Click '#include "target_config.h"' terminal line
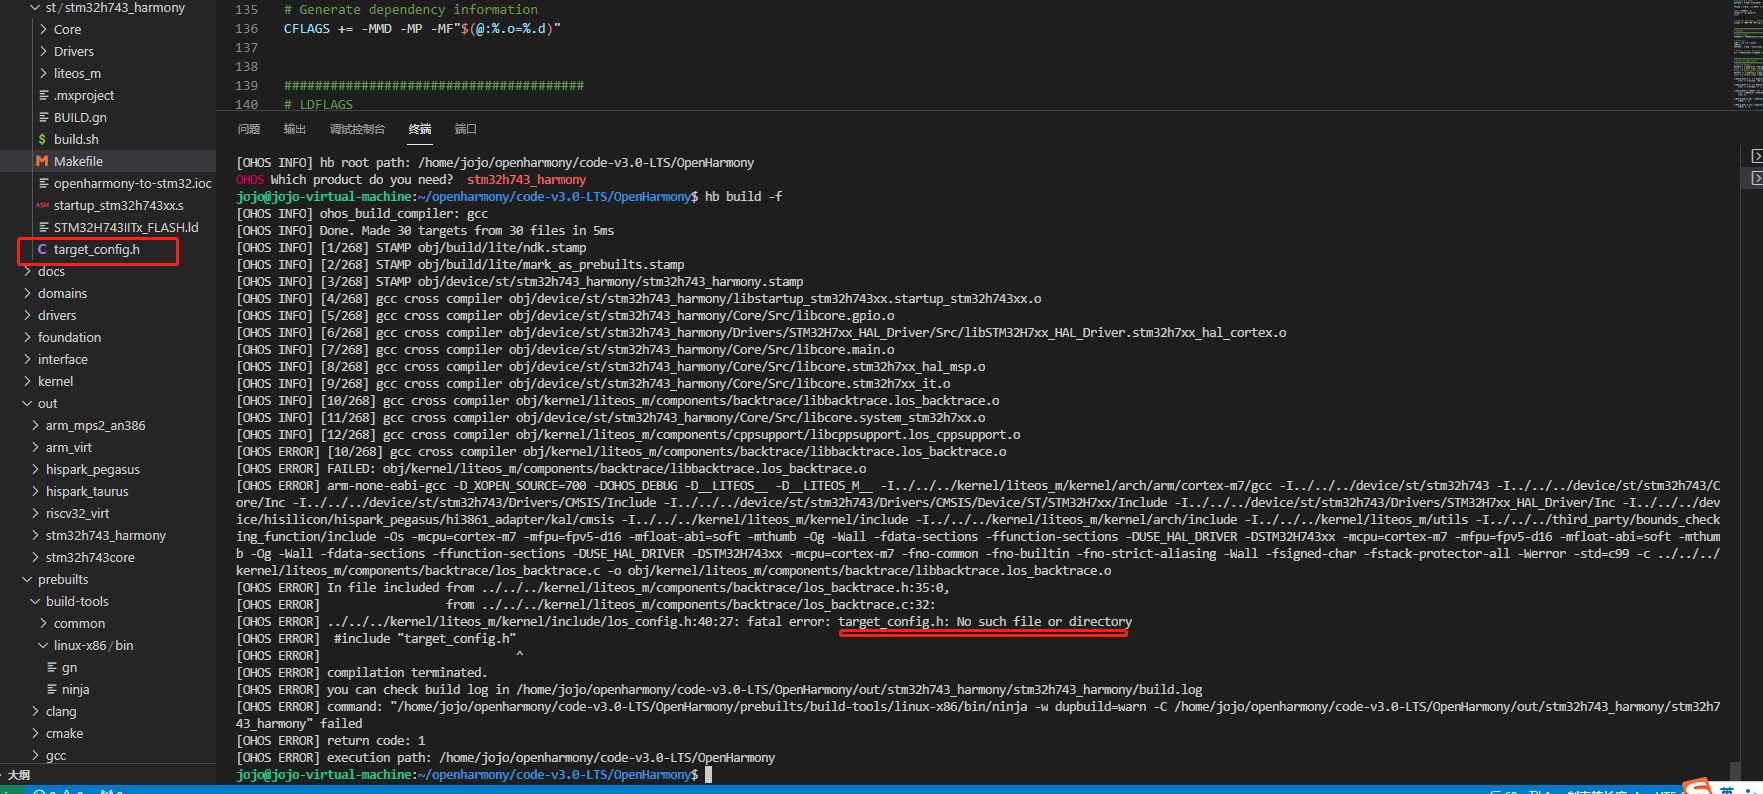 [425, 638]
